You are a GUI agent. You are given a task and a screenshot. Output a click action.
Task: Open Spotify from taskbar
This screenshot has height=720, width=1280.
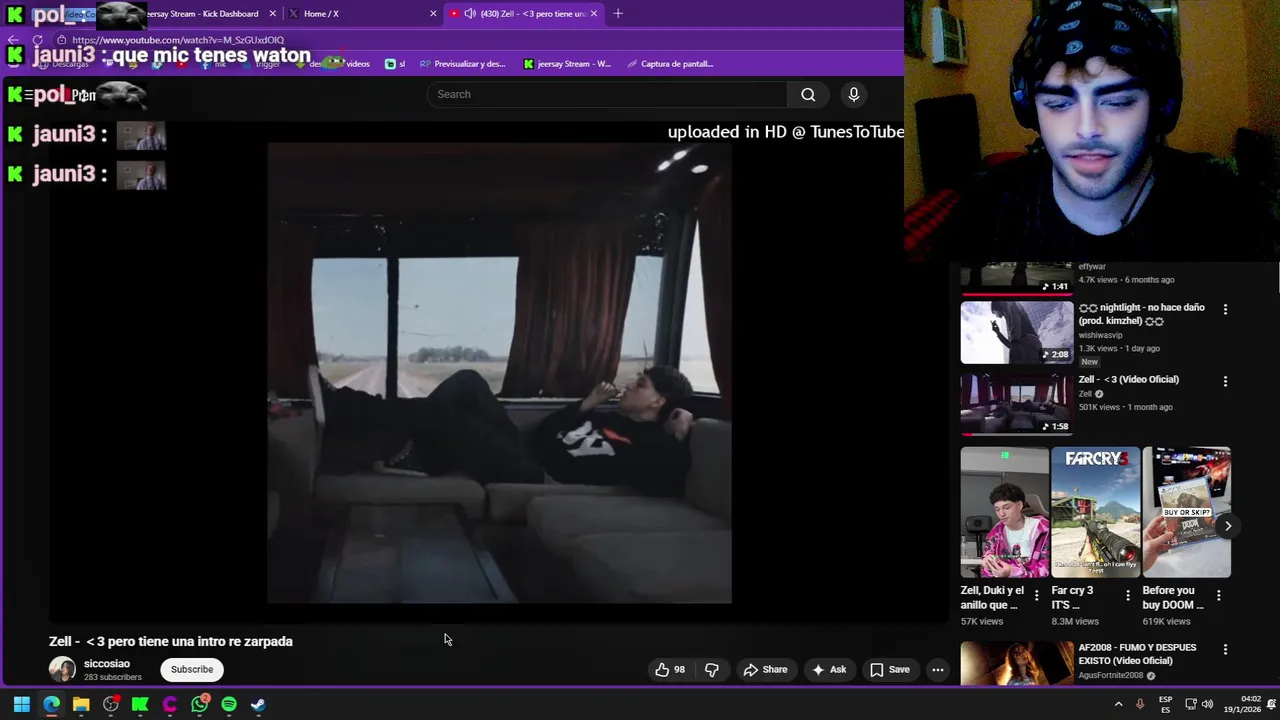(229, 704)
